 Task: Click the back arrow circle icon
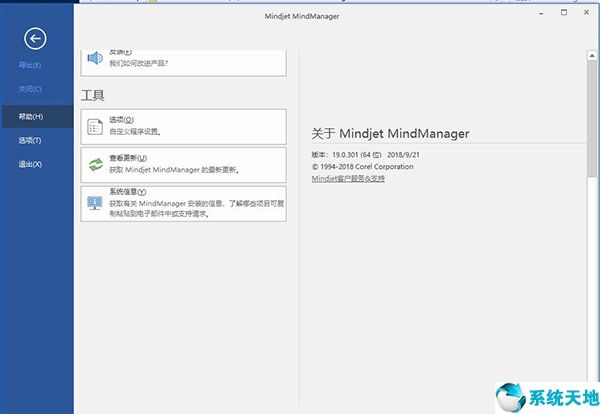pyautogui.click(x=35, y=38)
